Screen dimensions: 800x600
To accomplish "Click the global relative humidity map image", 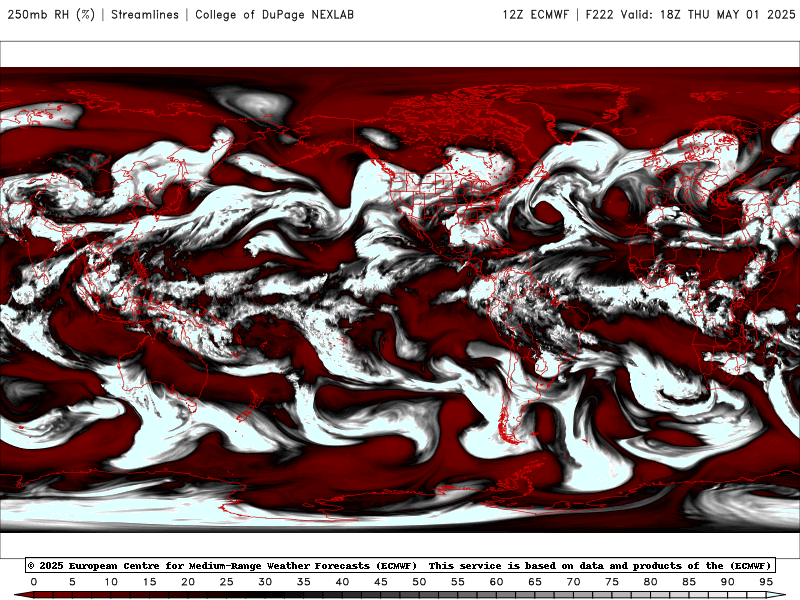I will [x=400, y=299].
